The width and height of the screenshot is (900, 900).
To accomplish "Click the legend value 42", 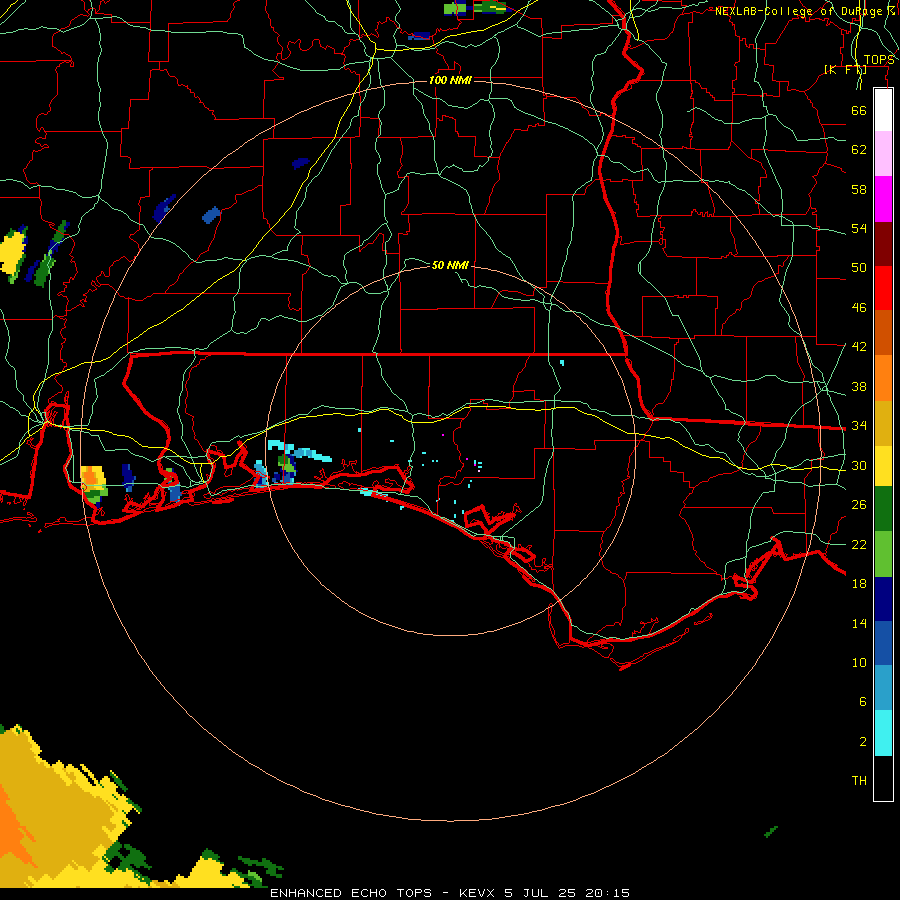I will click(x=859, y=347).
